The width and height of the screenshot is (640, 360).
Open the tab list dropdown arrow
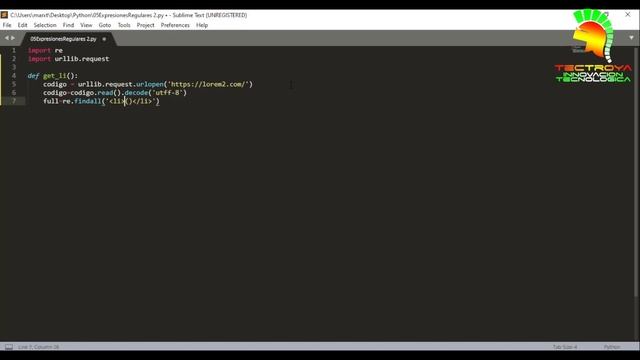point(631,38)
